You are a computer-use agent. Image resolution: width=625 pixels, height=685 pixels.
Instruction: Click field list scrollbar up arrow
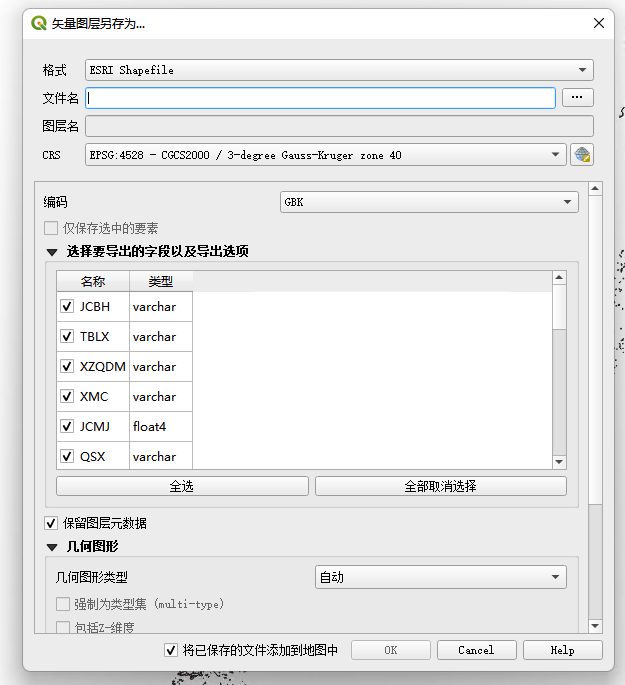click(x=559, y=277)
